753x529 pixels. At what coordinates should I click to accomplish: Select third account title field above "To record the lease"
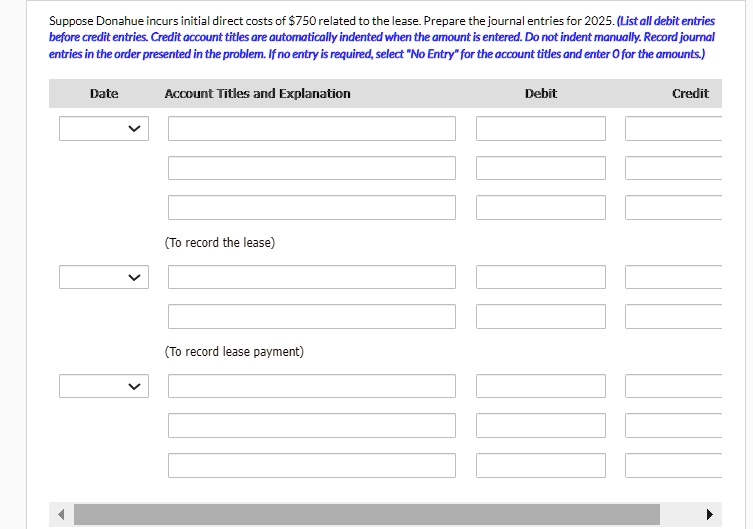[311, 207]
